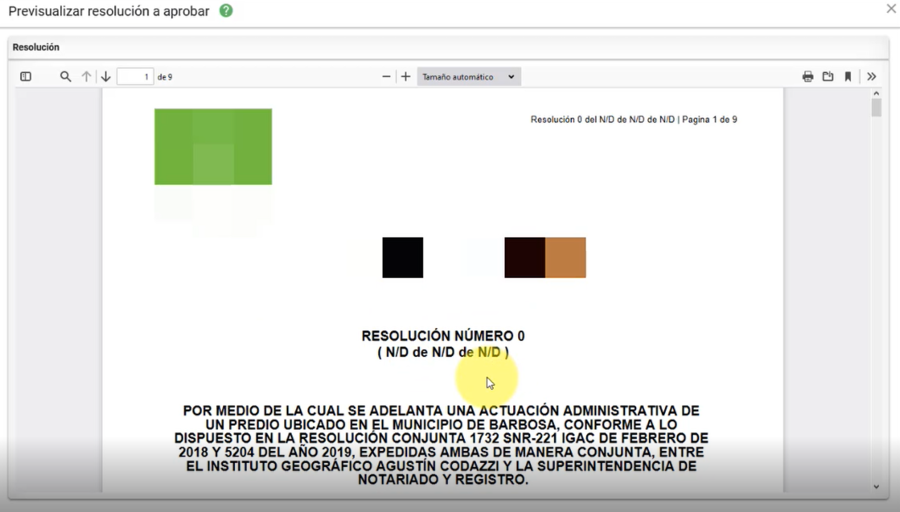900x512 pixels.
Task: Click the scrollbar down arrow
Action: coord(876,487)
